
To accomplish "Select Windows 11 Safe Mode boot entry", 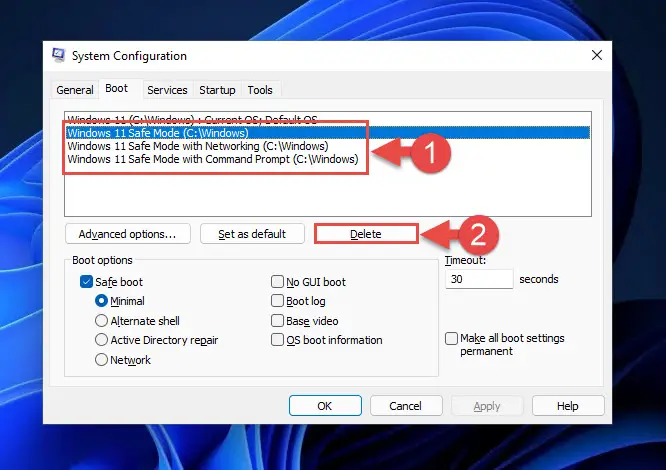I will [x=328, y=133].
